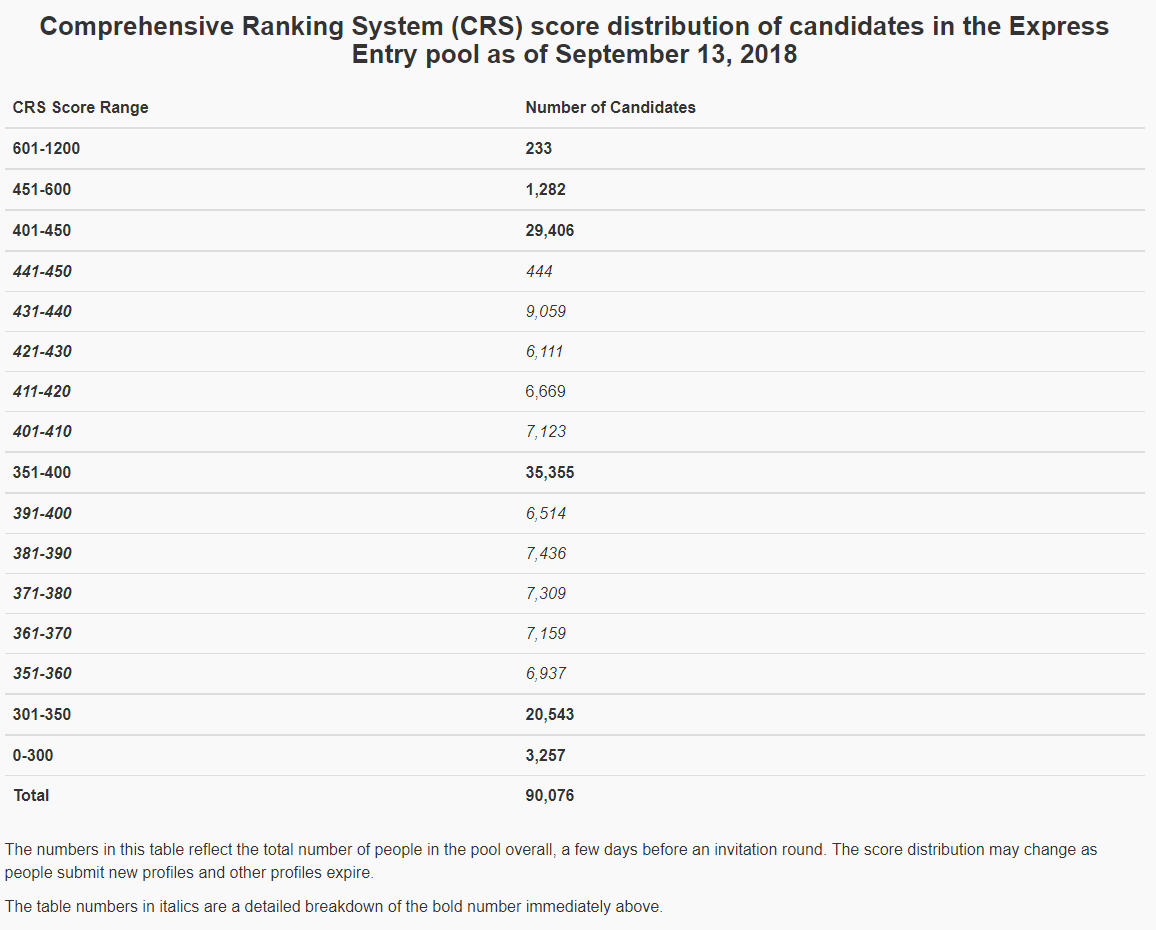Screen dimensions: 1156x930
Task: Select the 401-410 score range cell
Action: point(42,431)
